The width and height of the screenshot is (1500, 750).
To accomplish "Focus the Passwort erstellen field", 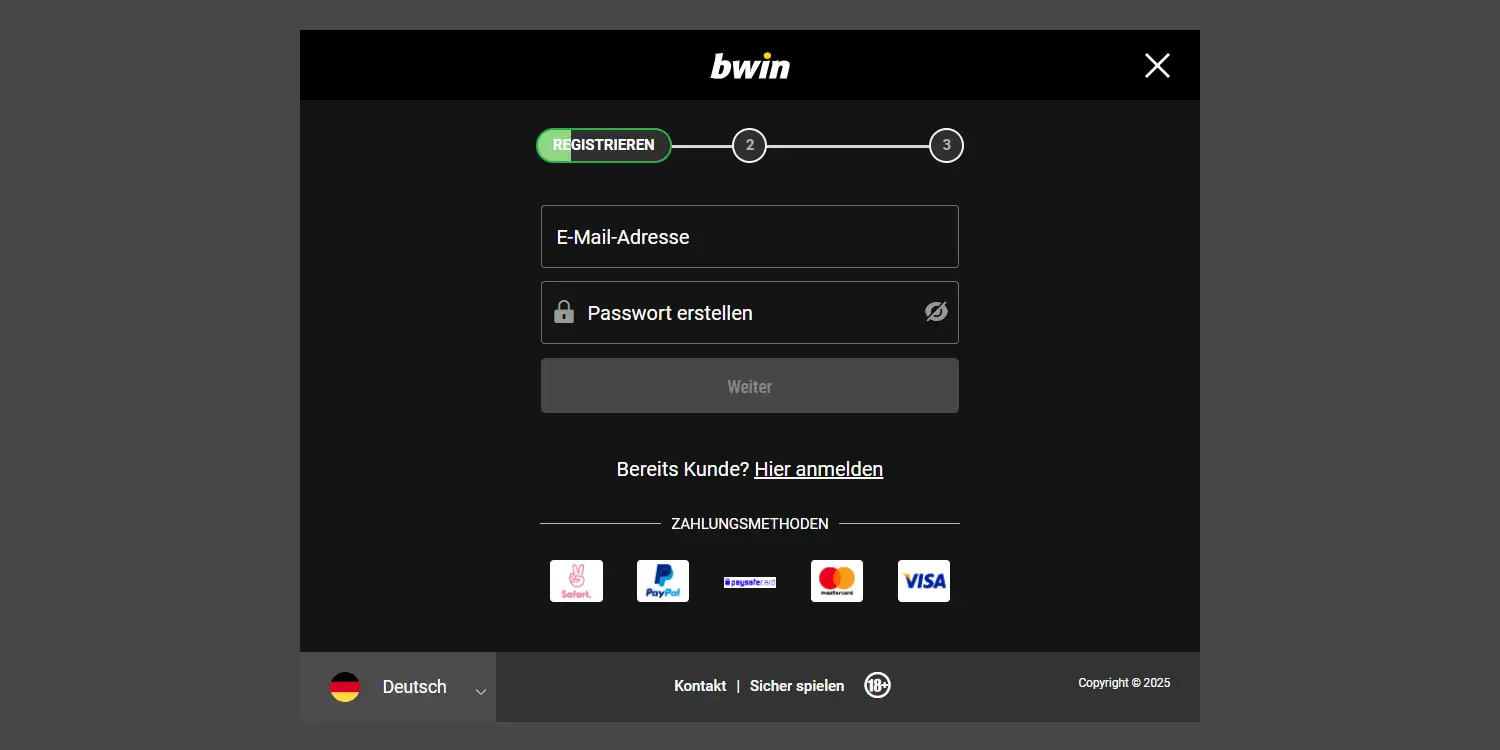I will [x=750, y=313].
